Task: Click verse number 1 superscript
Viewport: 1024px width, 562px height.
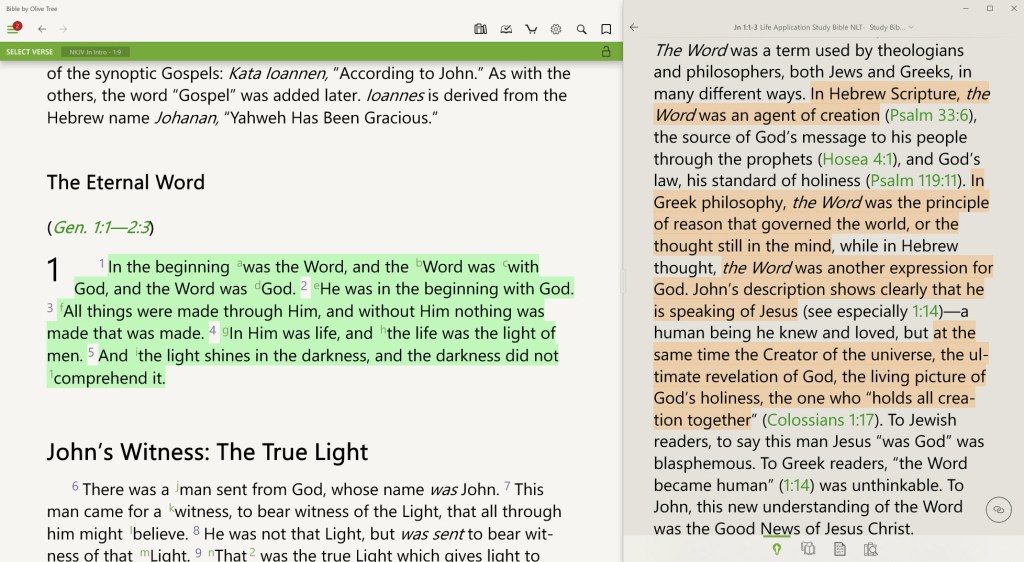Action: 102,263
